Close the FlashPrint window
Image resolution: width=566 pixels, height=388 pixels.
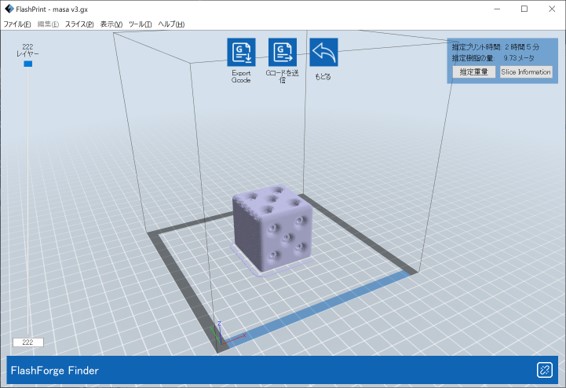[x=552, y=9]
